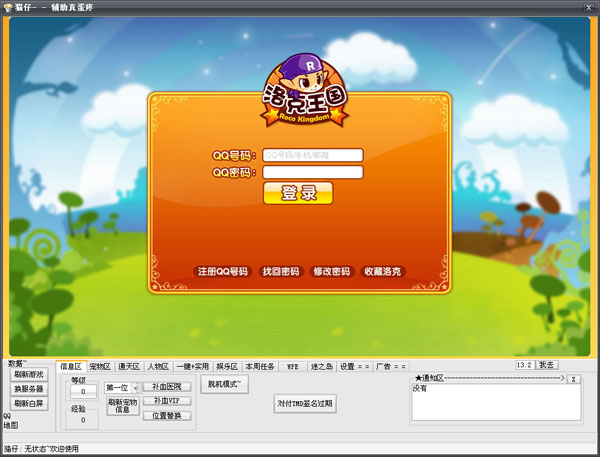
Task: Click the 13.2 version number field
Action: 524,365
